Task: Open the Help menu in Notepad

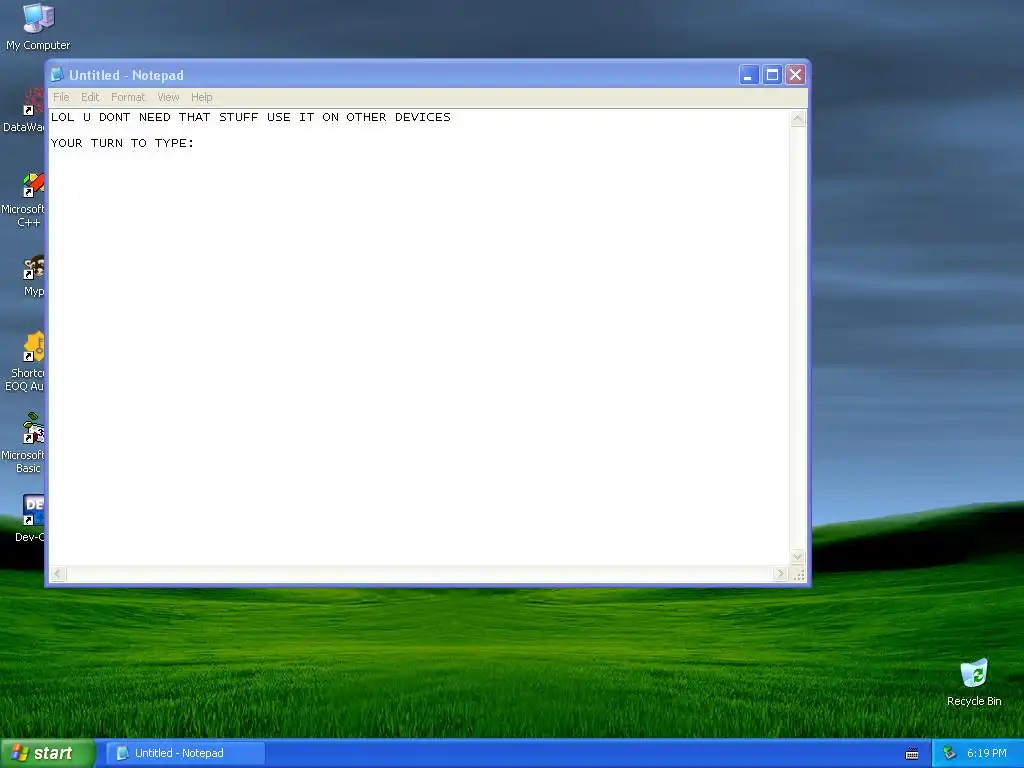Action: point(202,97)
